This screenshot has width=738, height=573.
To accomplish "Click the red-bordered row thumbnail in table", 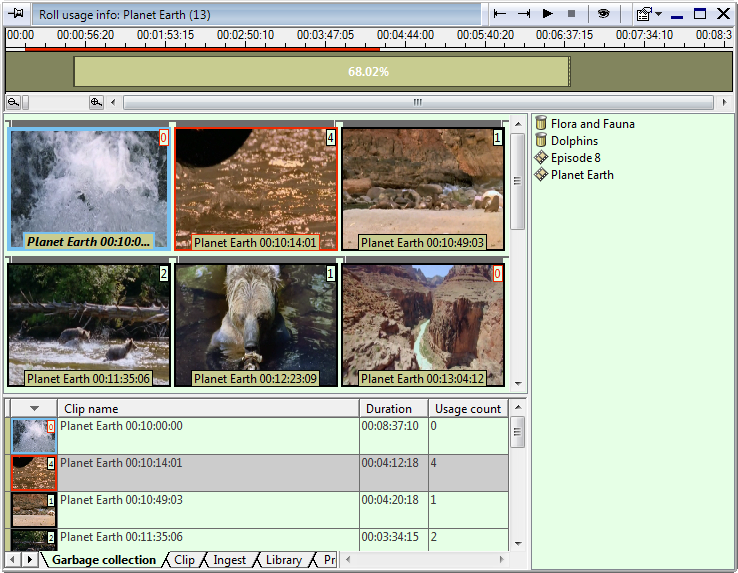I will tap(34, 473).
